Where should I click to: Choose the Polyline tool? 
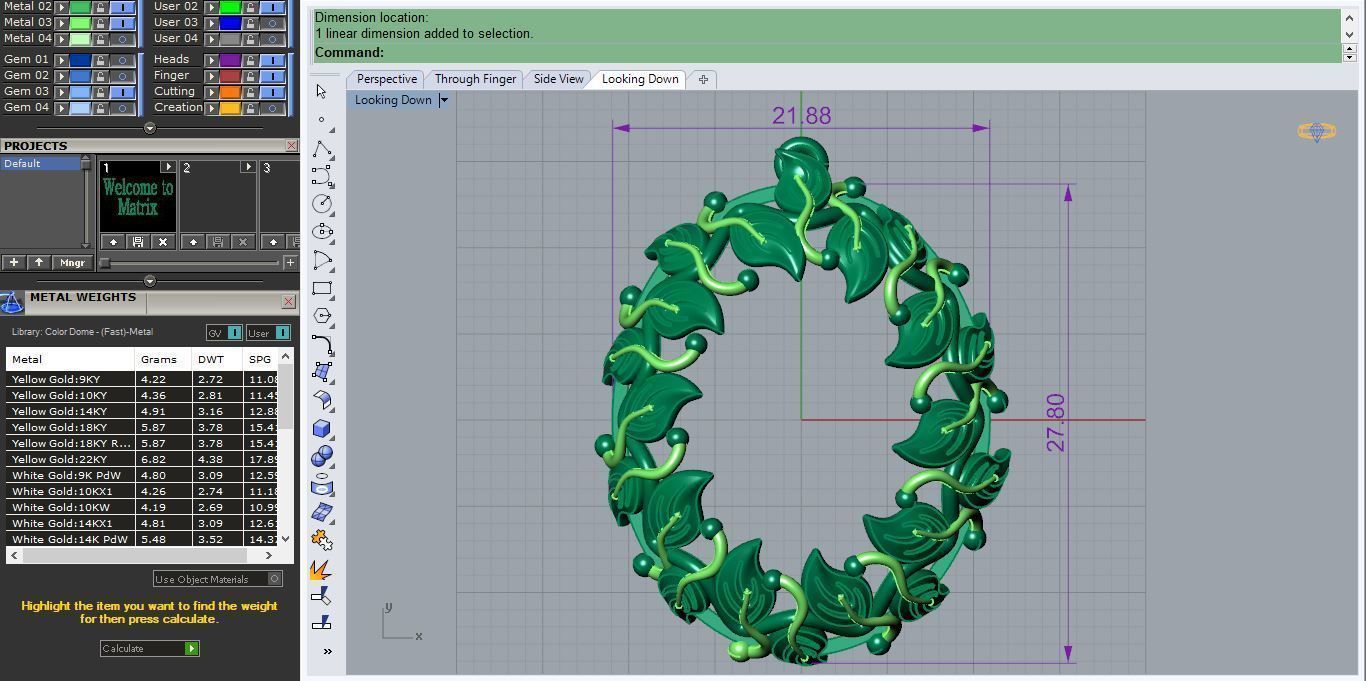point(321,149)
